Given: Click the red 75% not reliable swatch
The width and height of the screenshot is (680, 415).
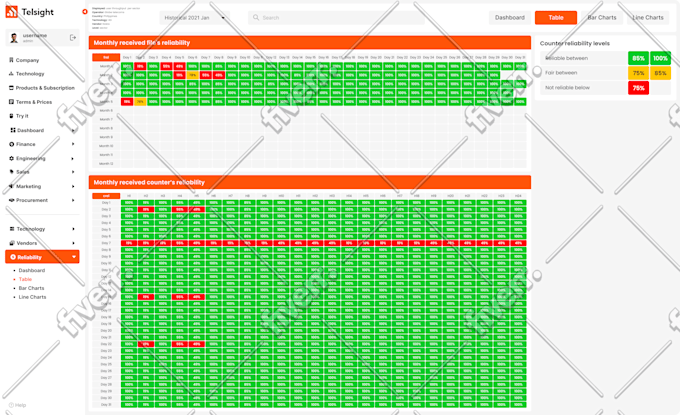Looking at the screenshot, I should 638,88.
